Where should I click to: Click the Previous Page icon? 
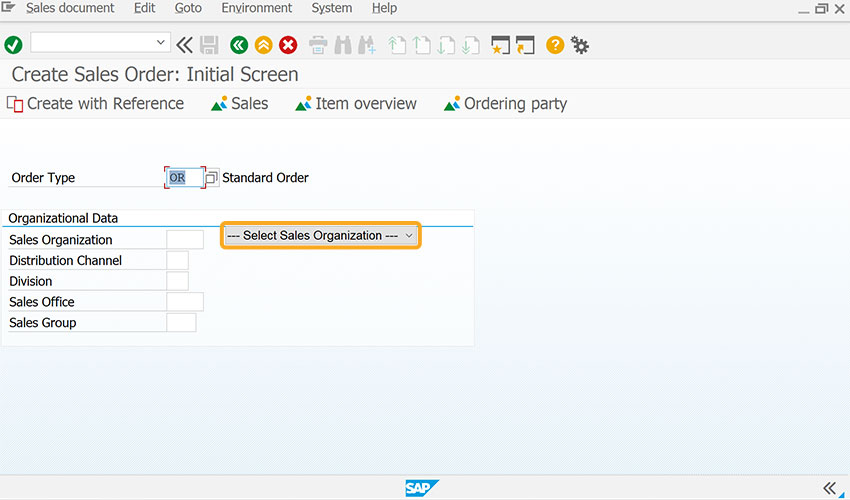pos(422,45)
